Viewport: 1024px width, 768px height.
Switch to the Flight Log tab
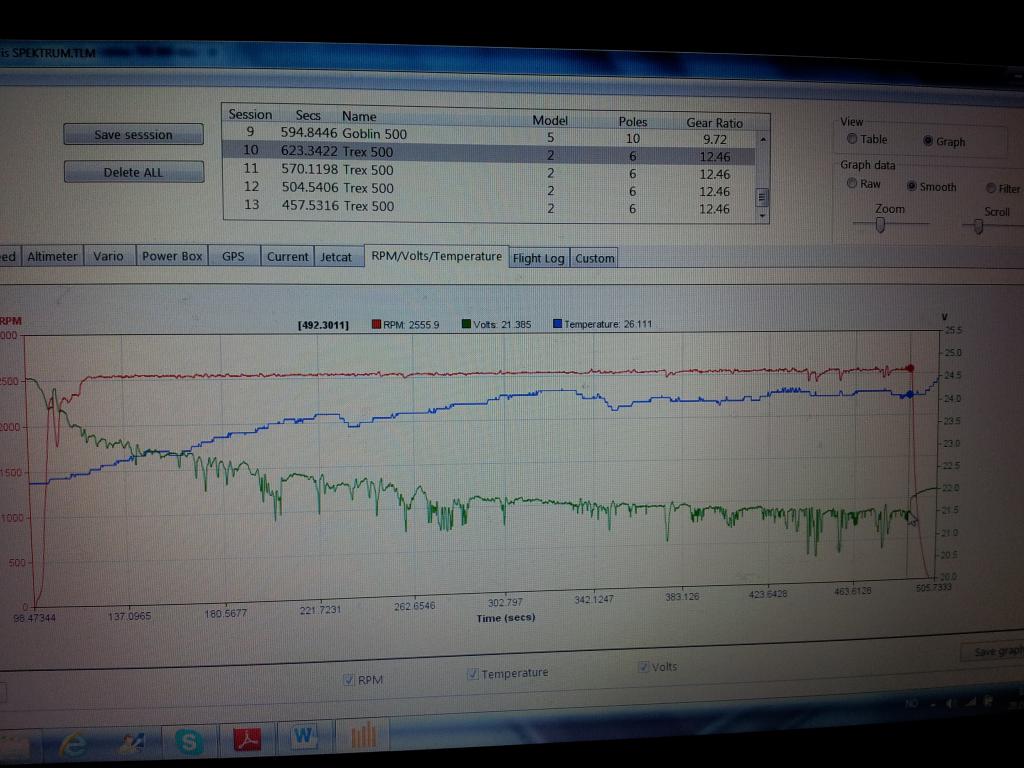click(538, 258)
